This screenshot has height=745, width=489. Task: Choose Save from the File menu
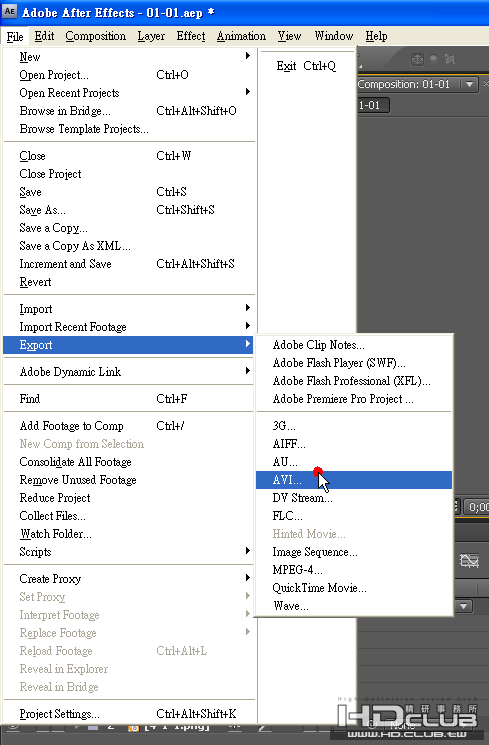coord(129,192)
